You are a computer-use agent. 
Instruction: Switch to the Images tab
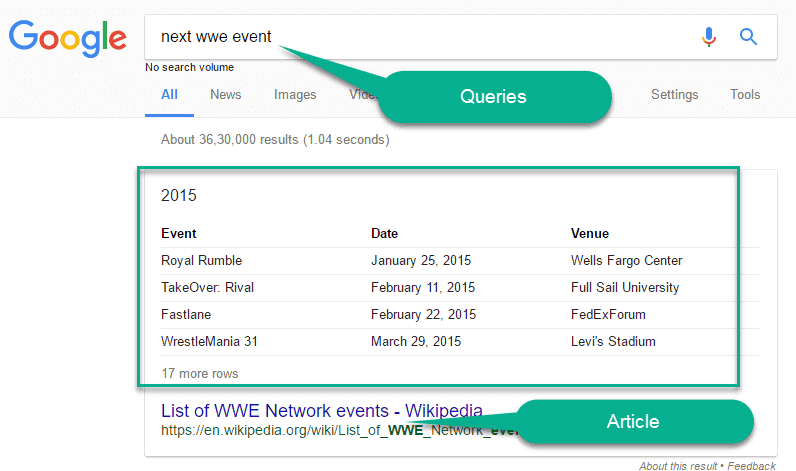click(295, 94)
